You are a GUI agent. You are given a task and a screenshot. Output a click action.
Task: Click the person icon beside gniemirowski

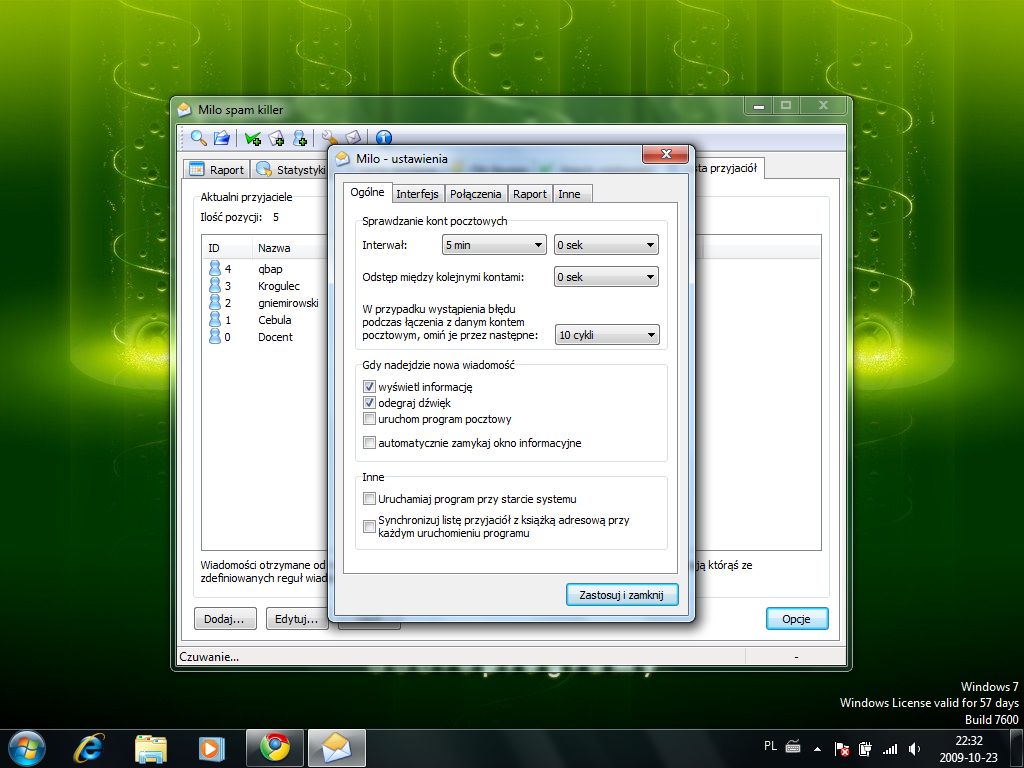tap(215, 302)
